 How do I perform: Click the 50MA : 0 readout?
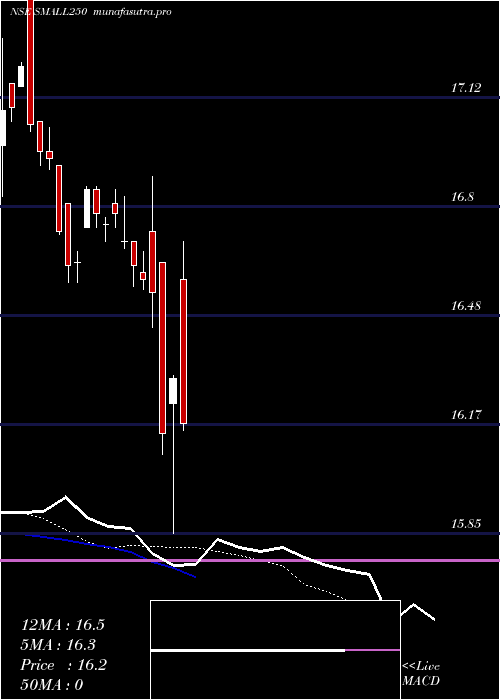52,685
